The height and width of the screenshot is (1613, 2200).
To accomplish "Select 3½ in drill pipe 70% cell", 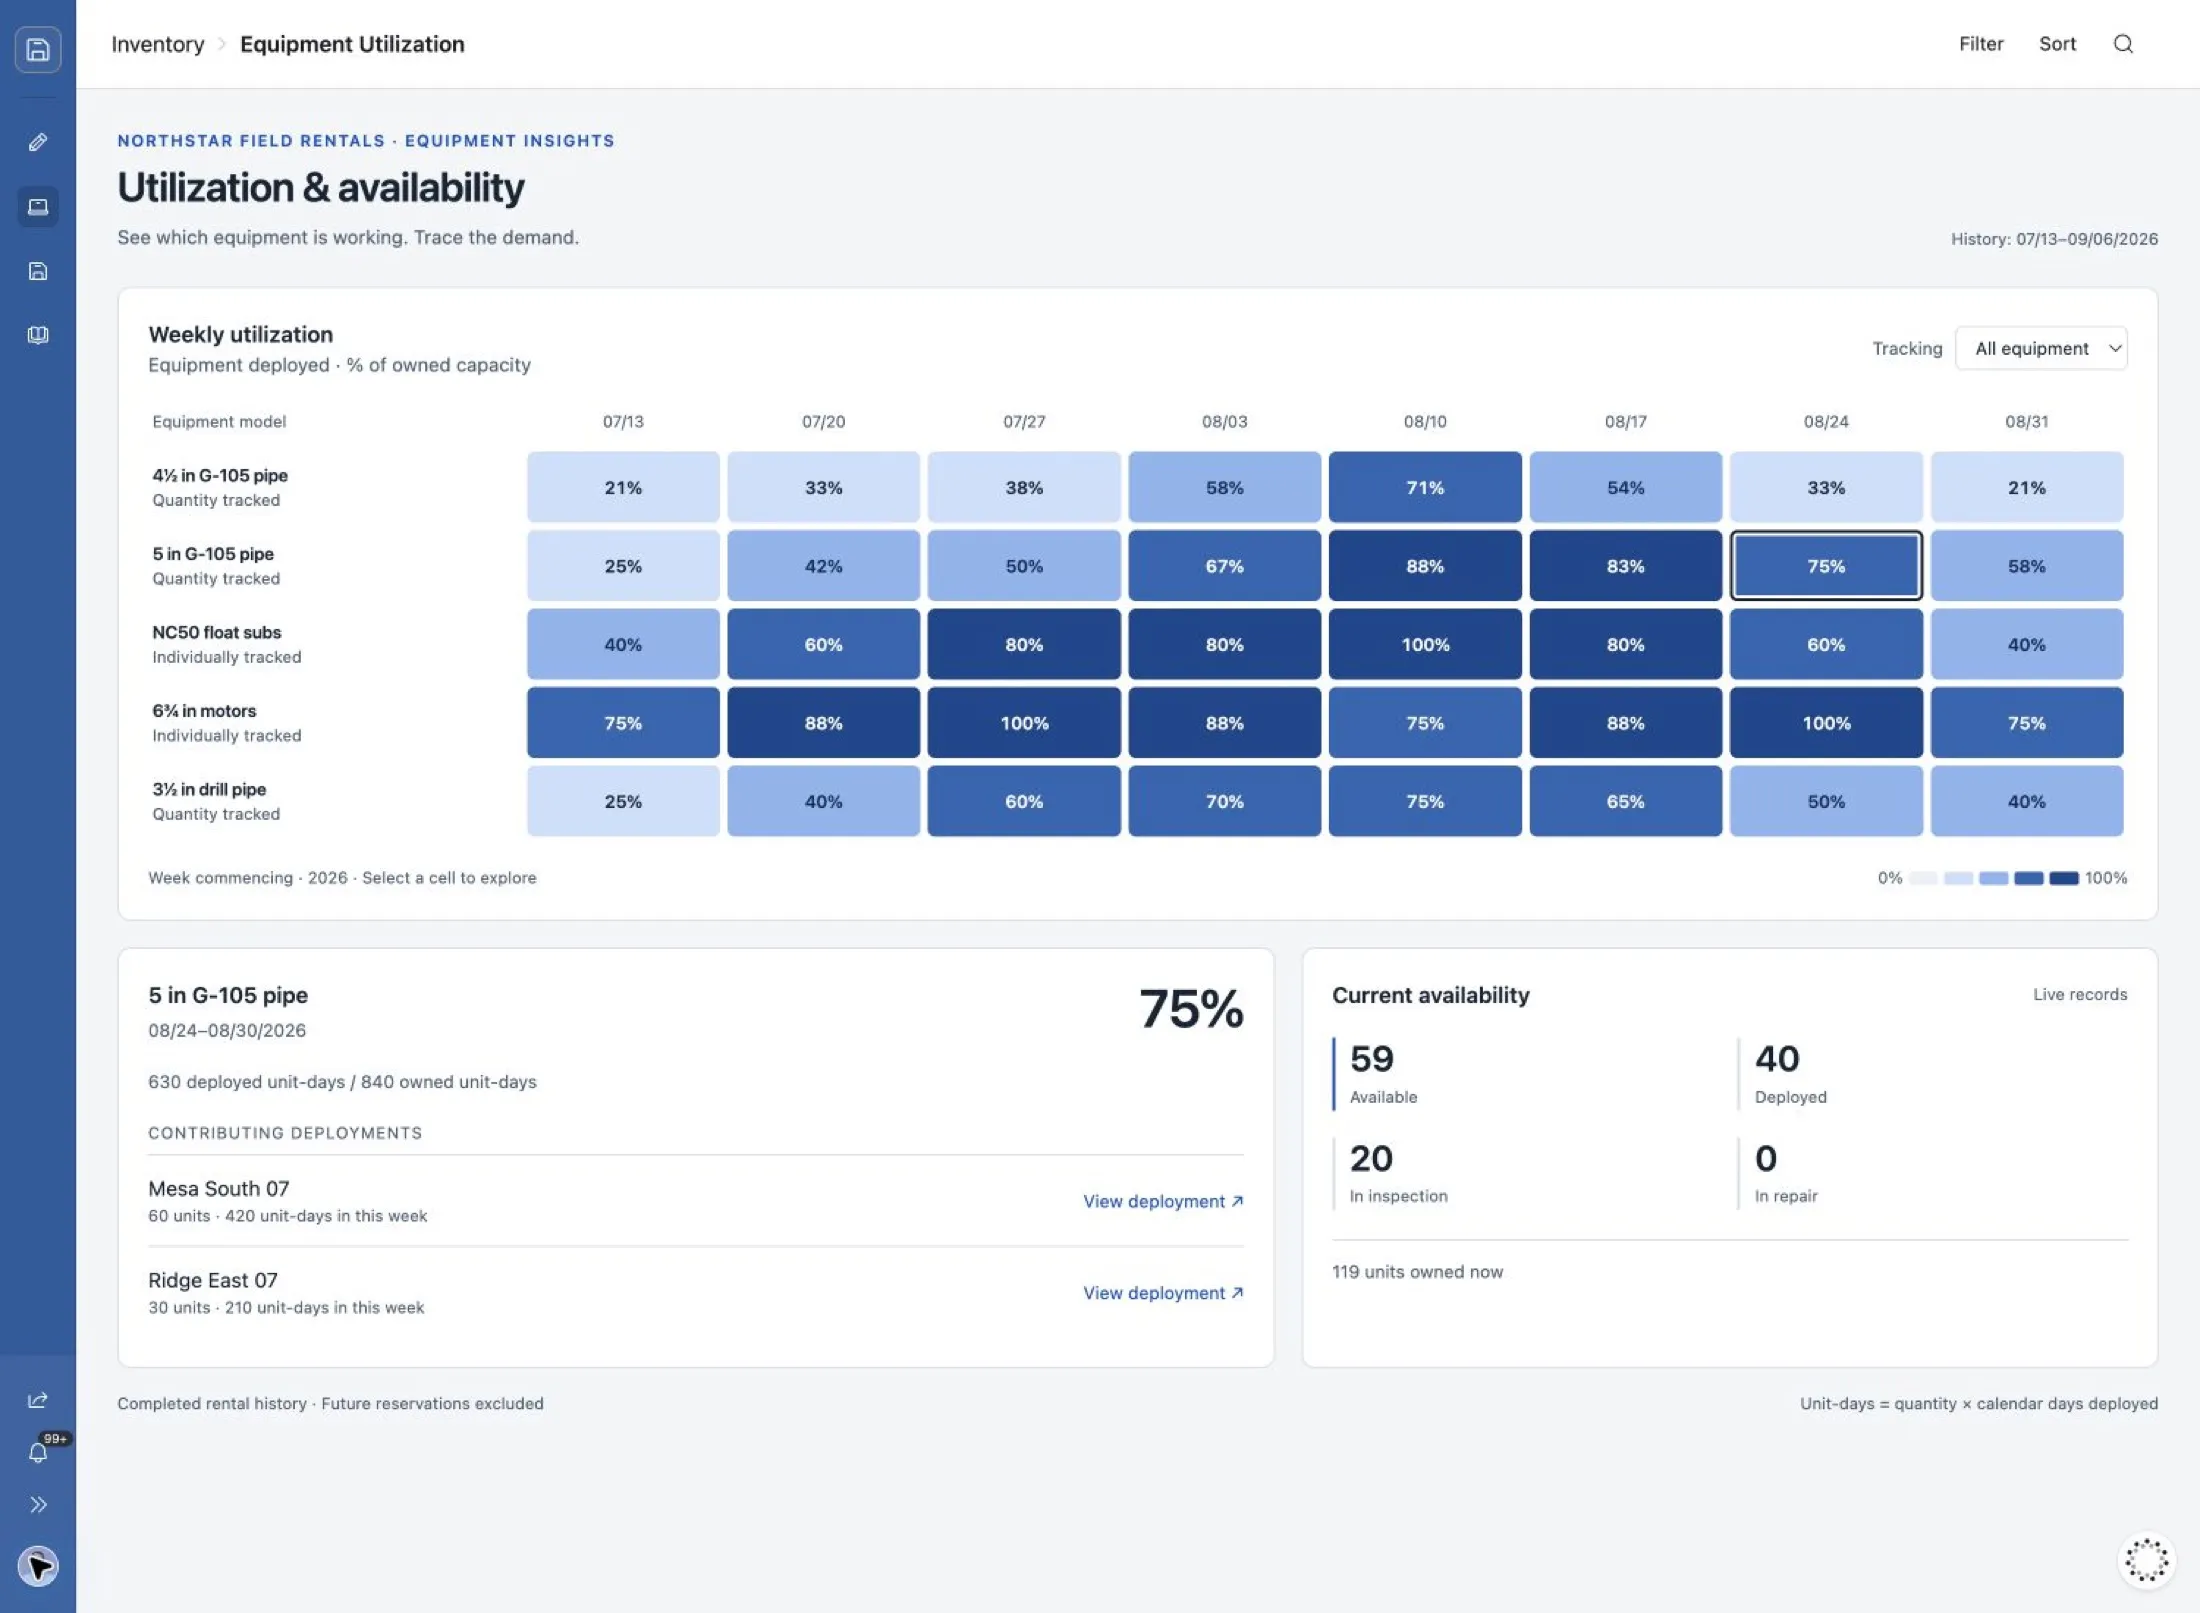I will point(1224,801).
